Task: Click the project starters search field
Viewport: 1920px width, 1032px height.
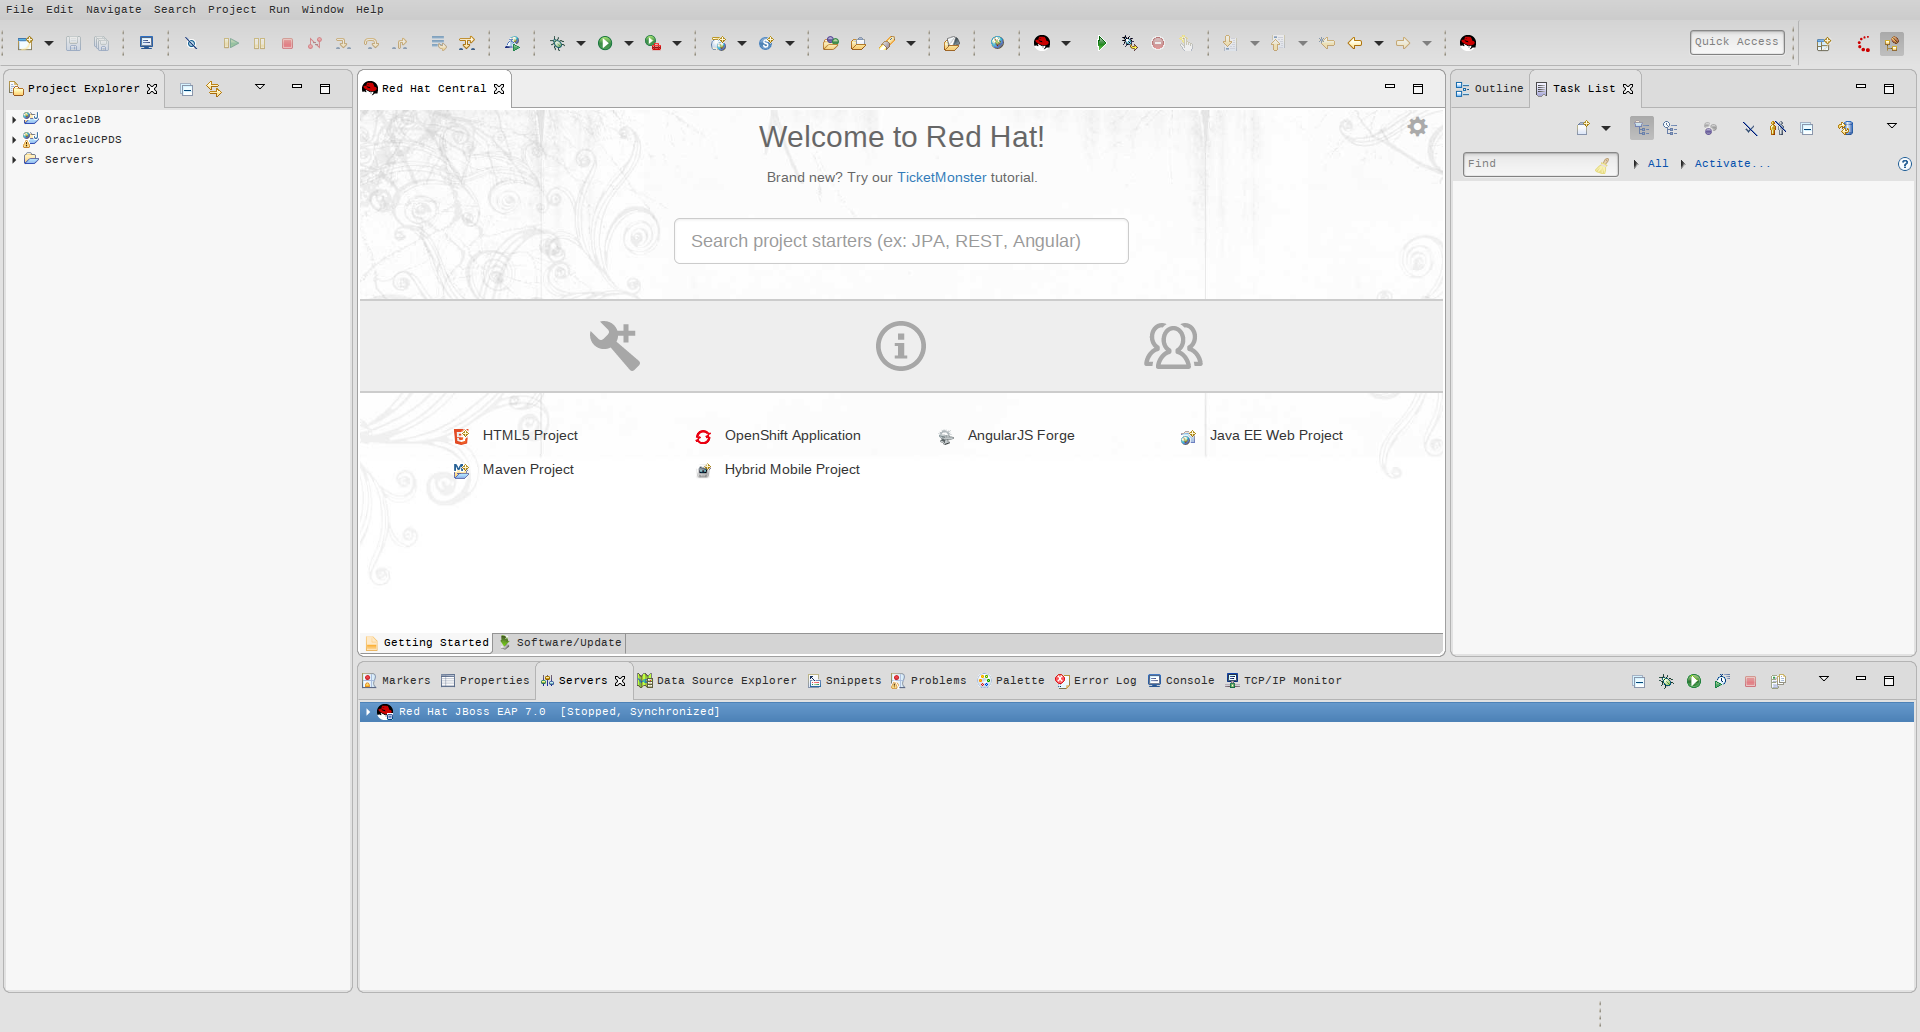Action: pos(901,241)
